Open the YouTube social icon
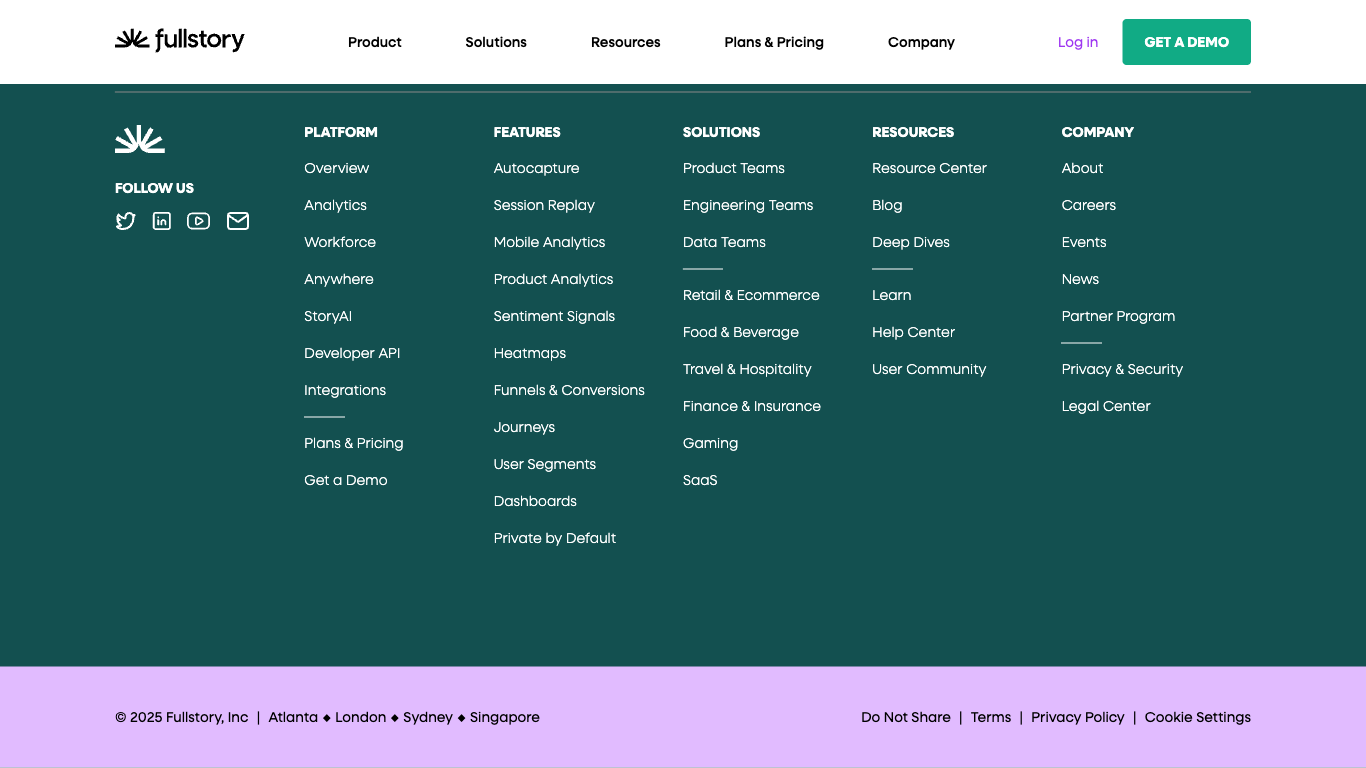The height and width of the screenshot is (768, 1366). coord(199,221)
